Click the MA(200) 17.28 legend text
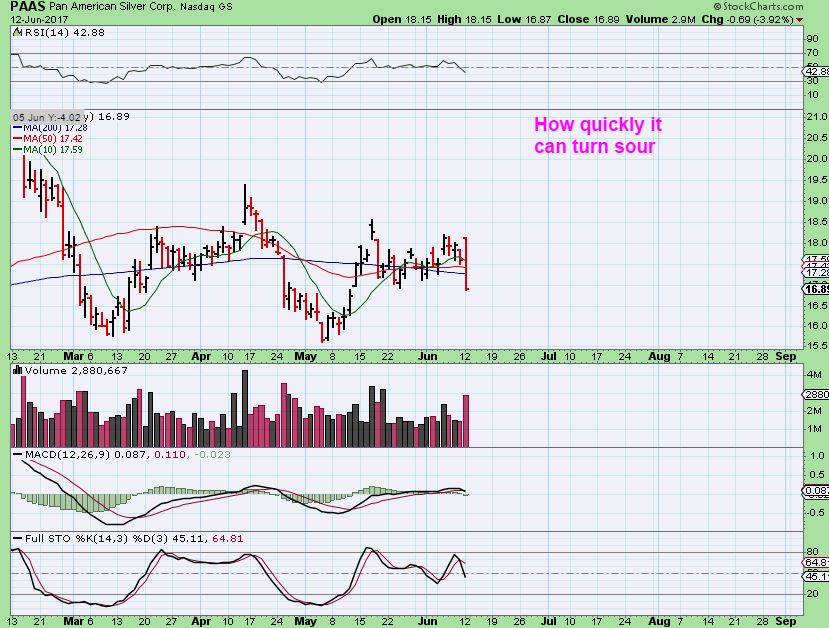Screen dimensions: 829x628 (56, 127)
